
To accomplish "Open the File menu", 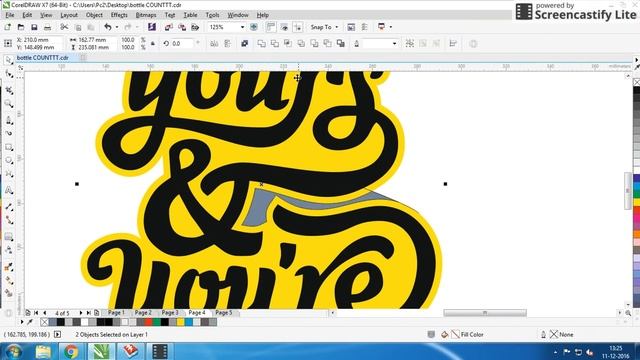I will [x=10, y=15].
